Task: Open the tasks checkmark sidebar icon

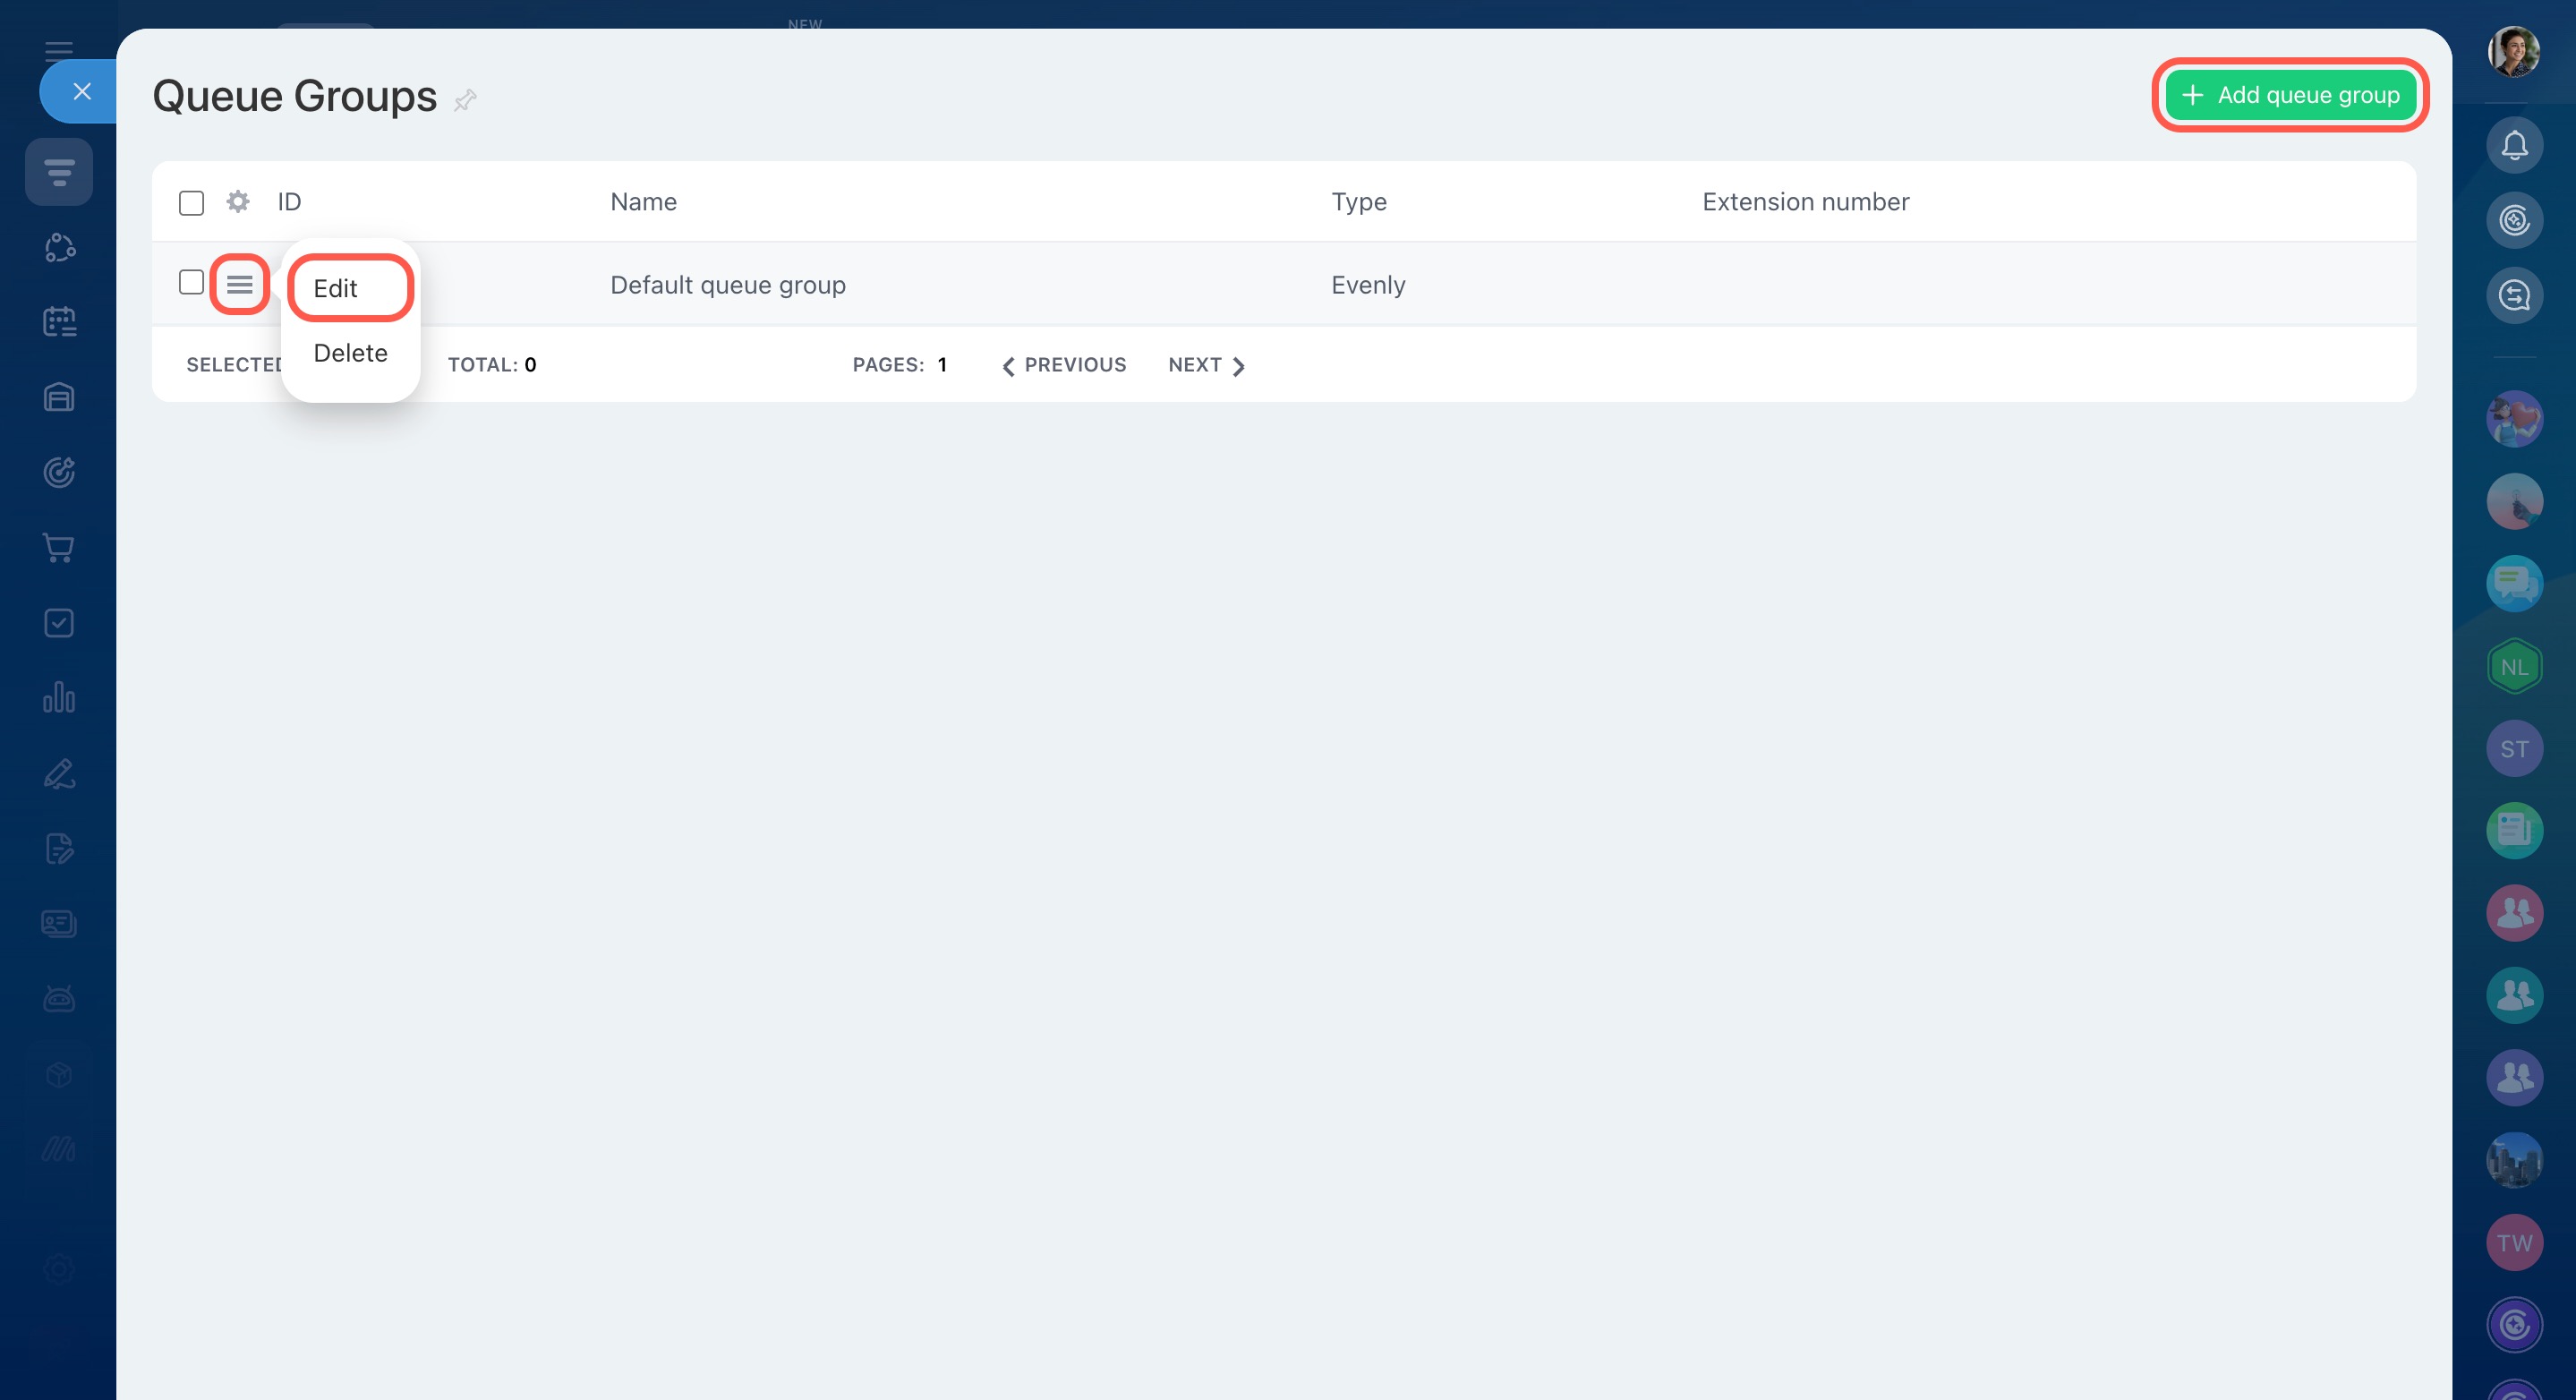Action: point(59,623)
